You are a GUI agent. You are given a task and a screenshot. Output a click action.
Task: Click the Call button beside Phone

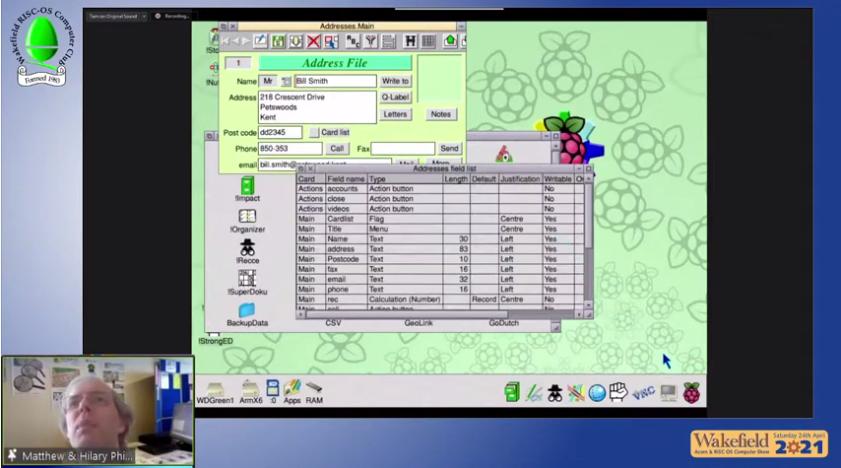337,148
